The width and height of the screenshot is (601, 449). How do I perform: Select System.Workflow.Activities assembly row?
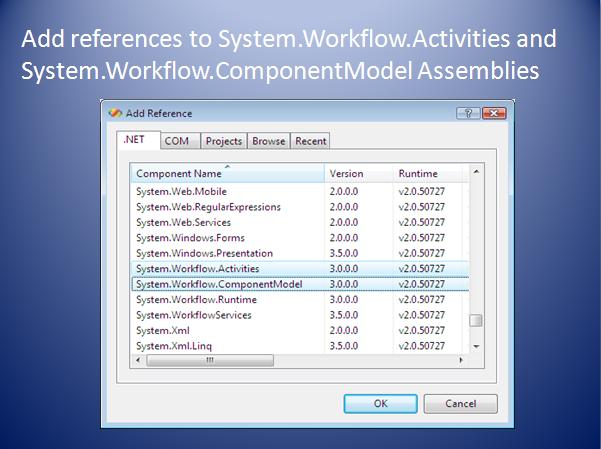[x=197, y=269]
